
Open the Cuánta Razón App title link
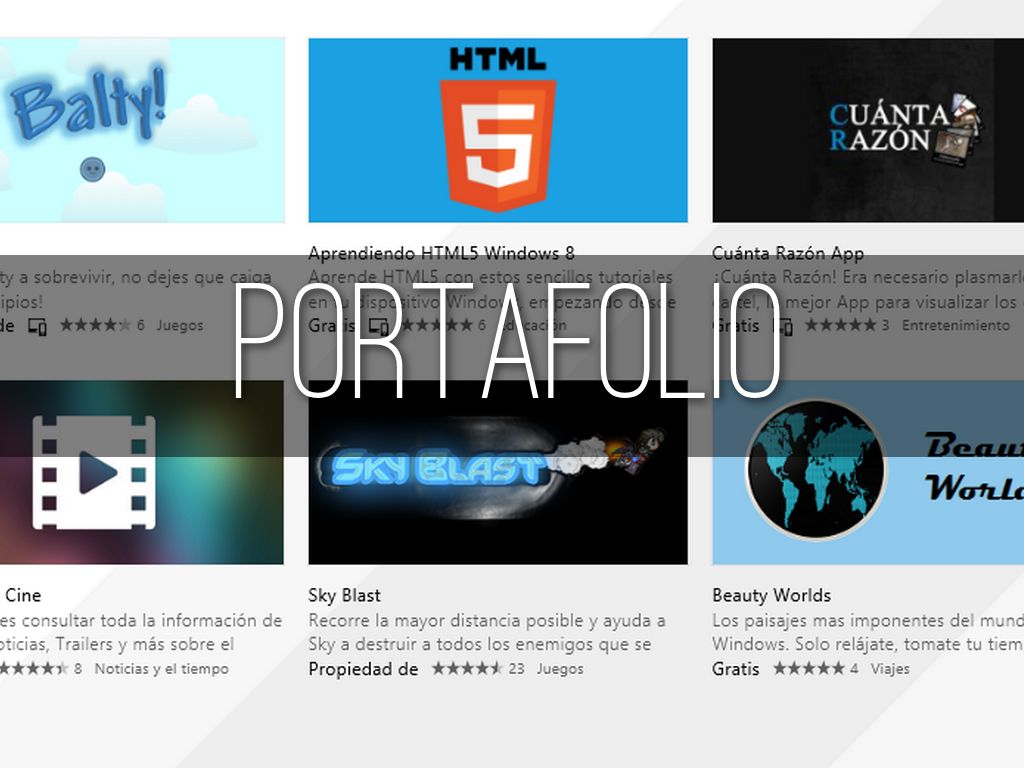pyautogui.click(x=787, y=253)
